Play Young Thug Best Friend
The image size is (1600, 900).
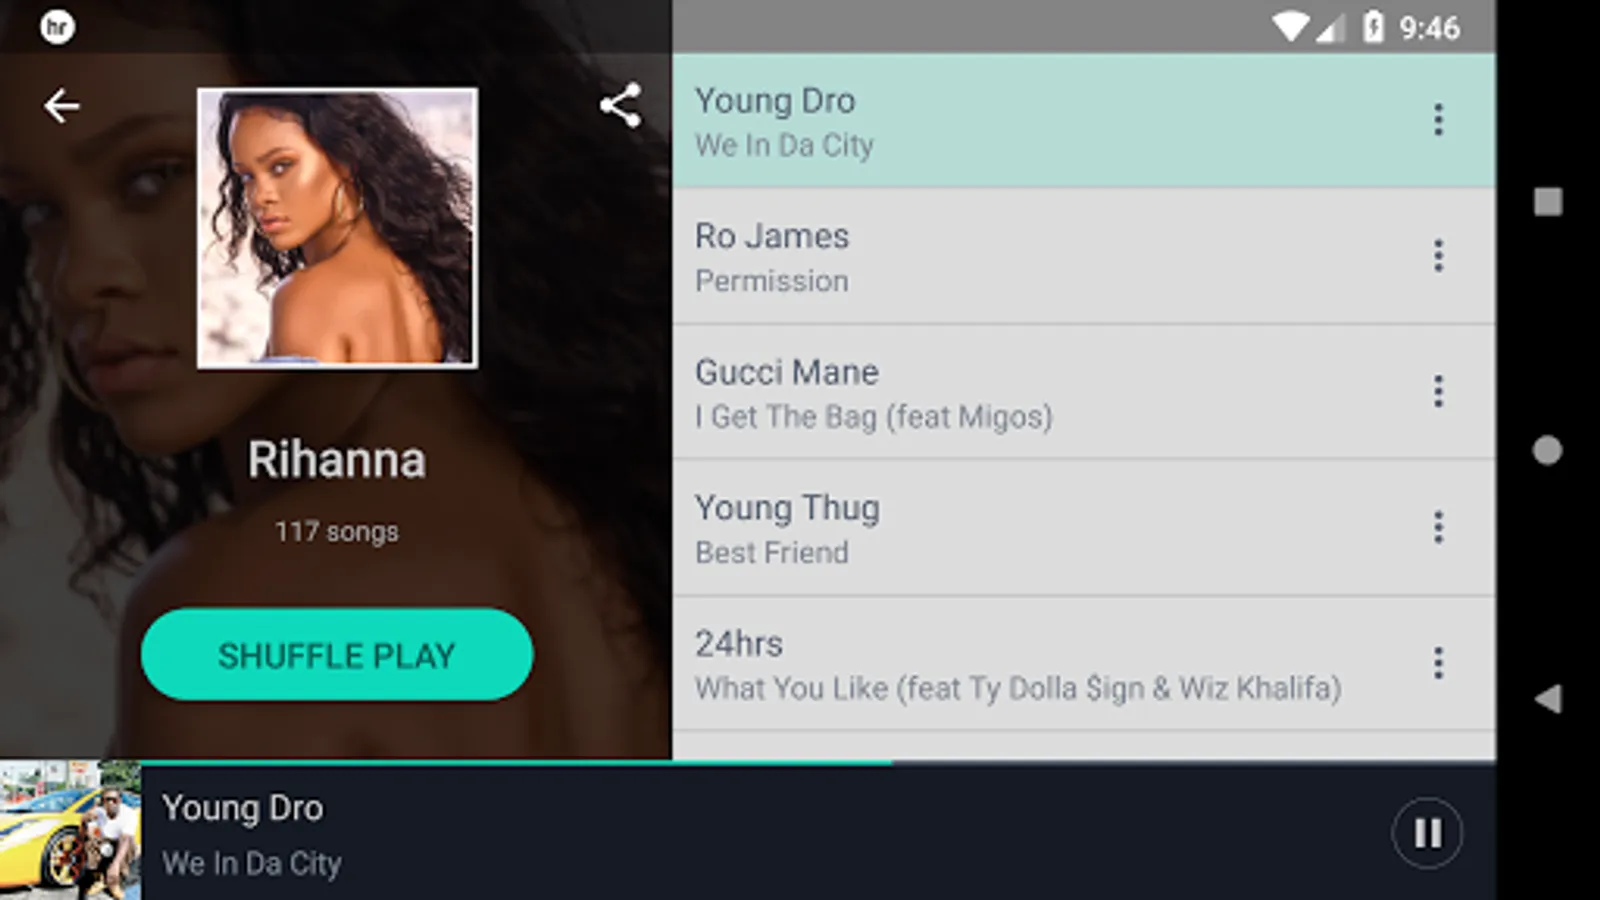coord(1084,528)
